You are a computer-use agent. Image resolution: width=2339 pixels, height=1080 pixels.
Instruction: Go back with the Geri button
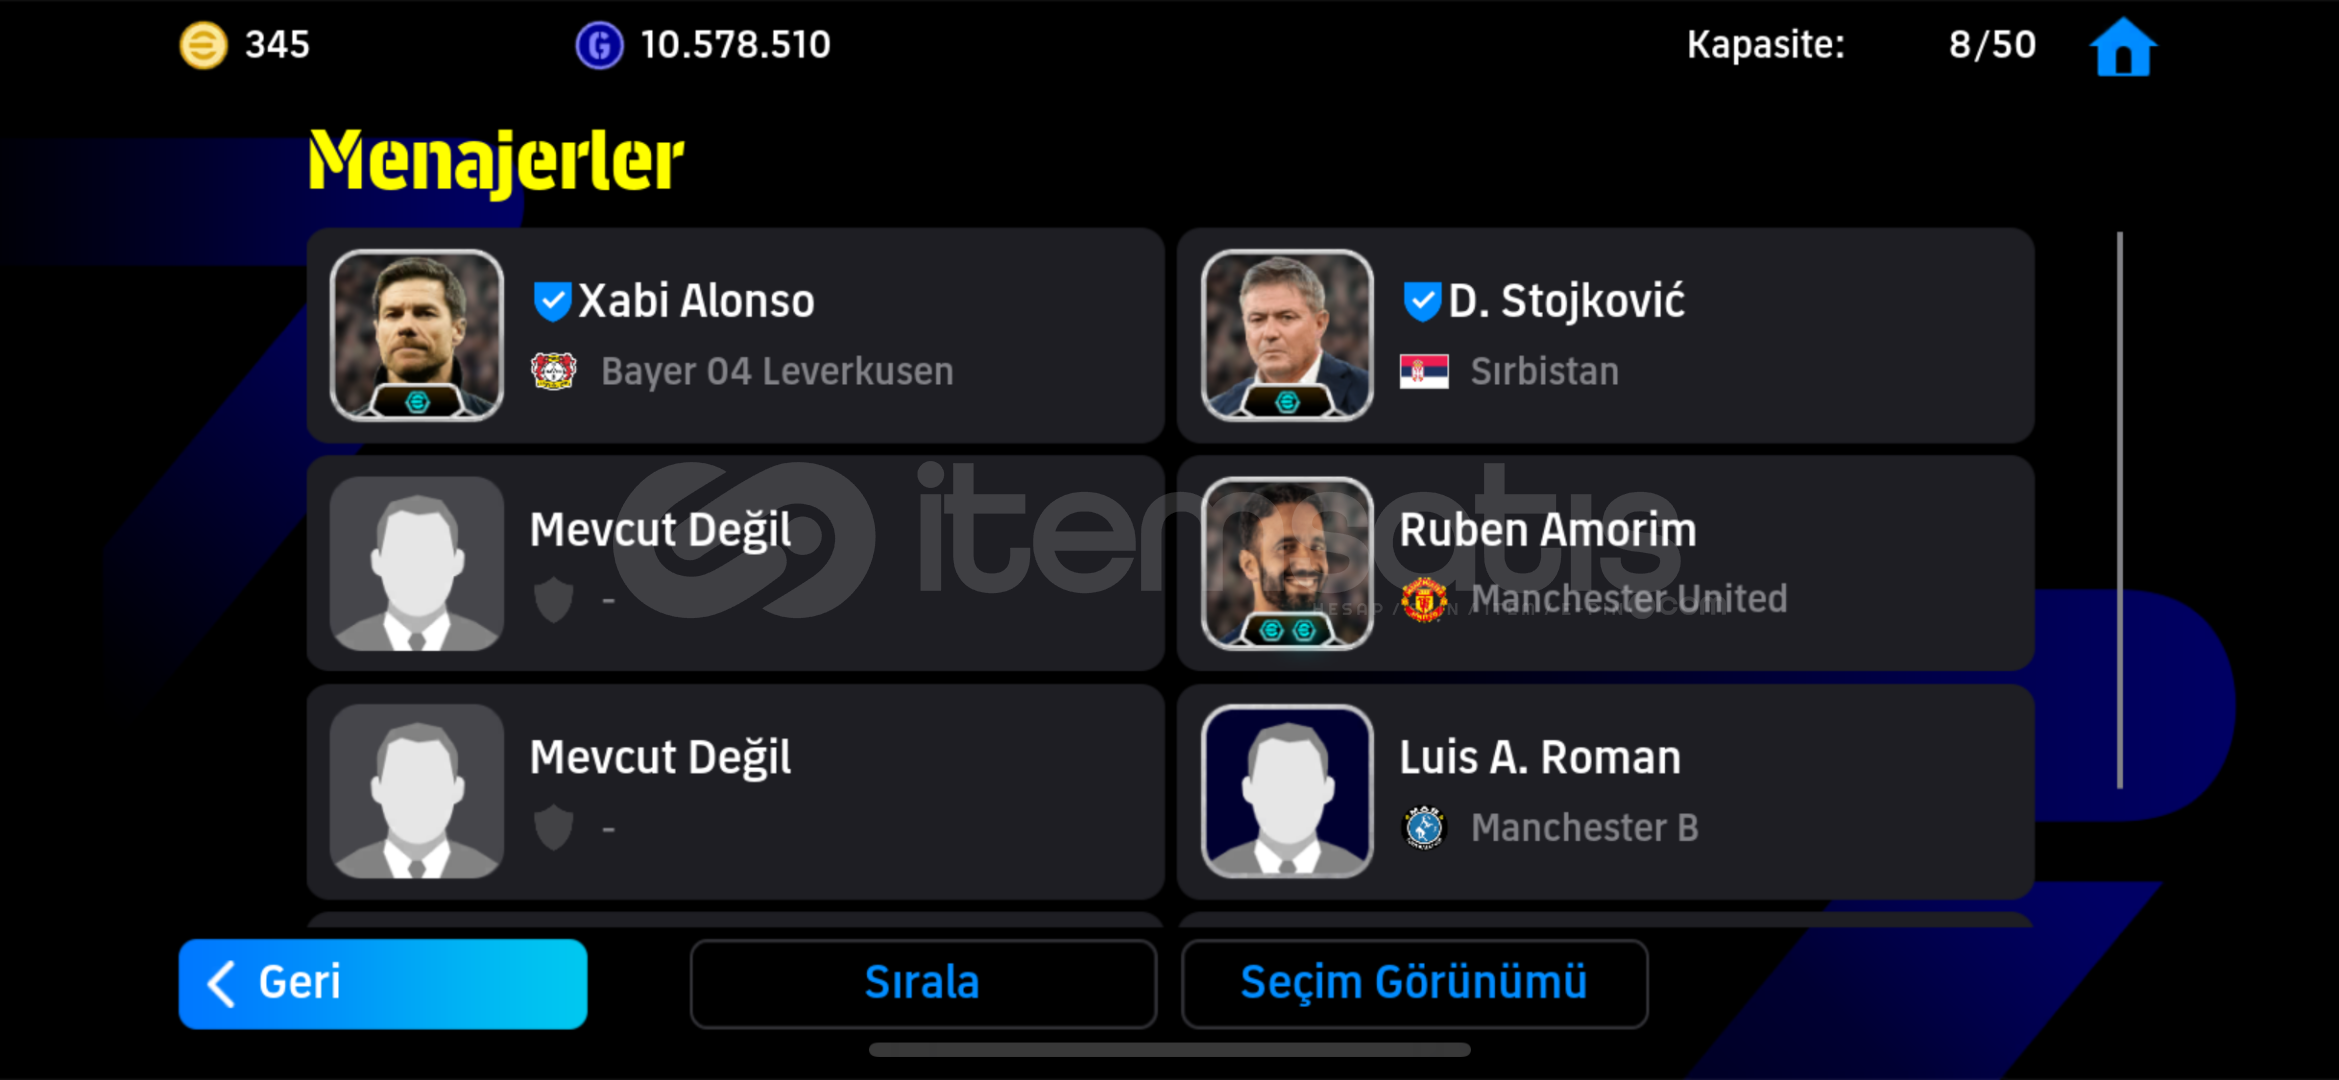click(x=383, y=983)
